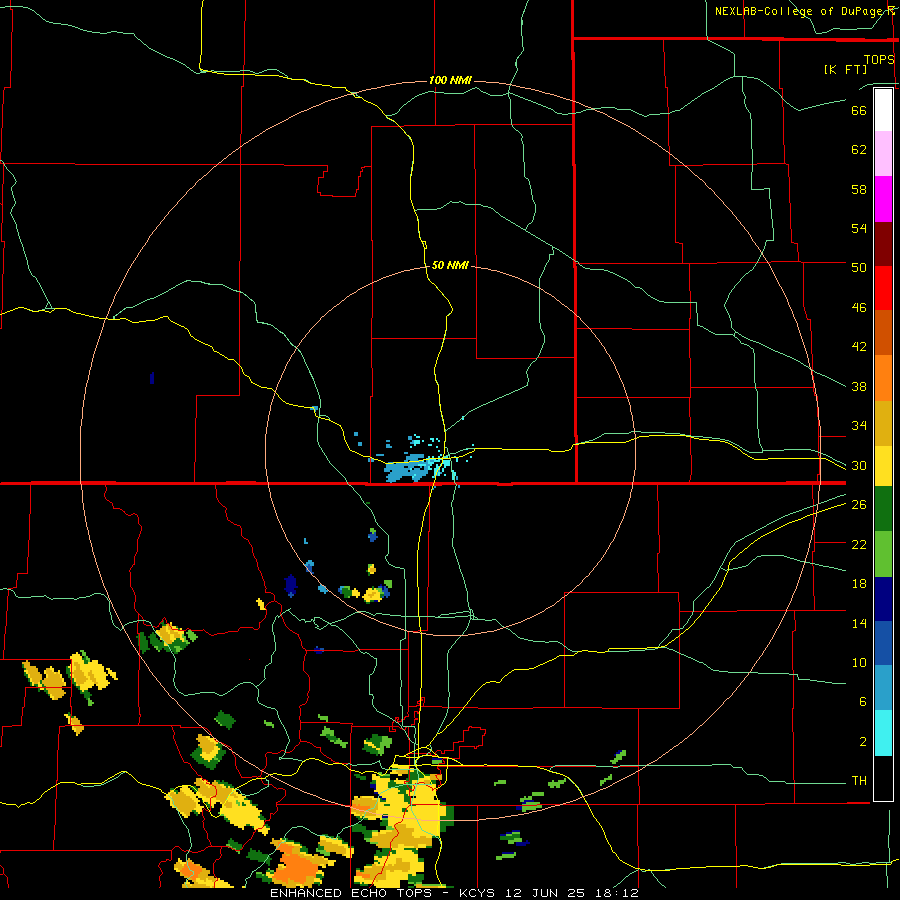The image size is (900, 900).
Task: Click the 30 scale label
Action: pyautogui.click(x=859, y=465)
